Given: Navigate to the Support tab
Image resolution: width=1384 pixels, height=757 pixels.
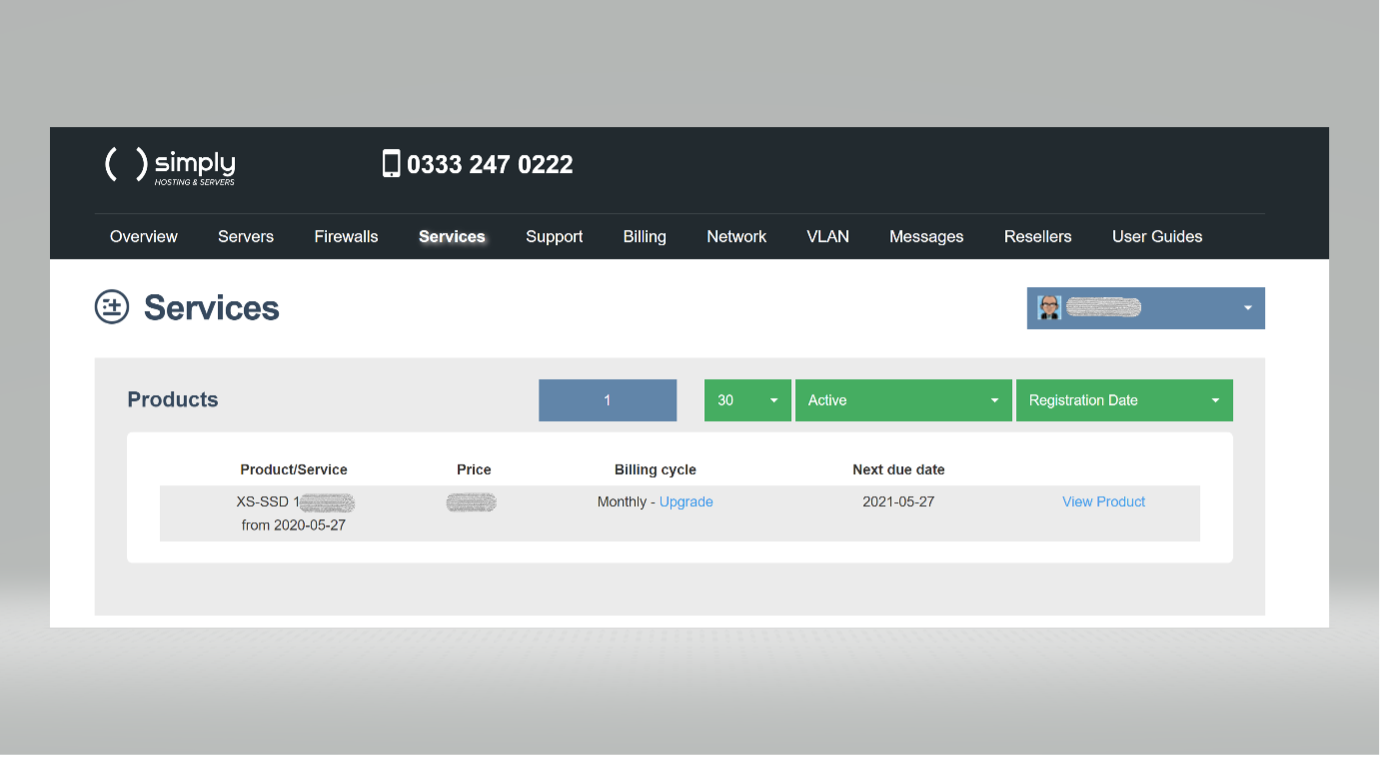Looking at the screenshot, I should pos(554,236).
